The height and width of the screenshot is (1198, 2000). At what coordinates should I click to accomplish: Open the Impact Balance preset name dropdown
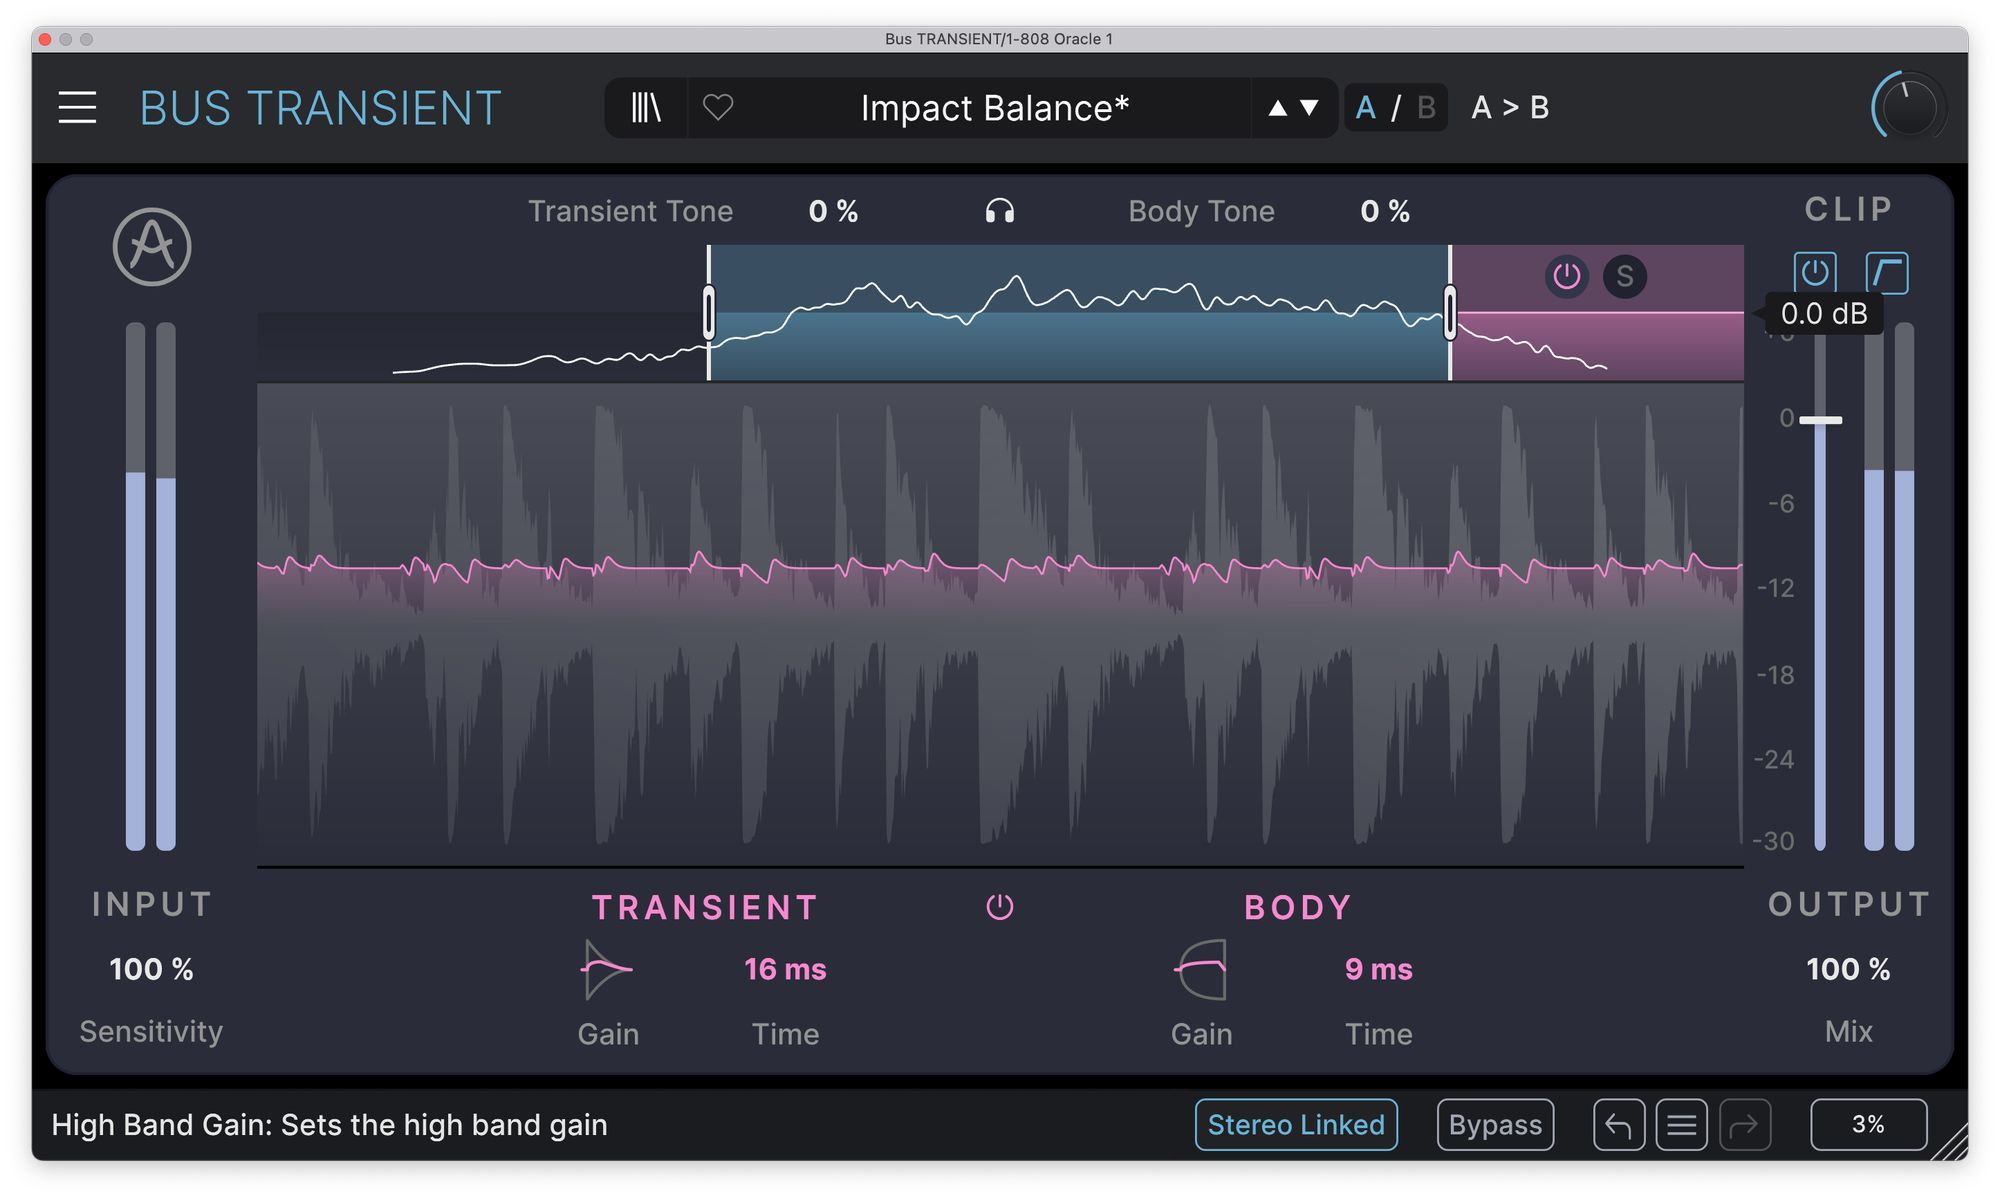(994, 108)
